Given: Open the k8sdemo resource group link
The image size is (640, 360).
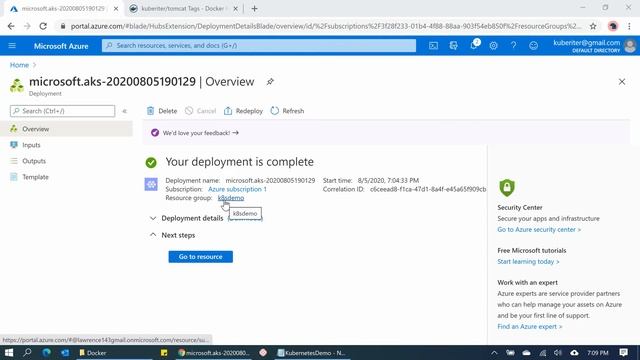Looking at the screenshot, I should [231, 198].
